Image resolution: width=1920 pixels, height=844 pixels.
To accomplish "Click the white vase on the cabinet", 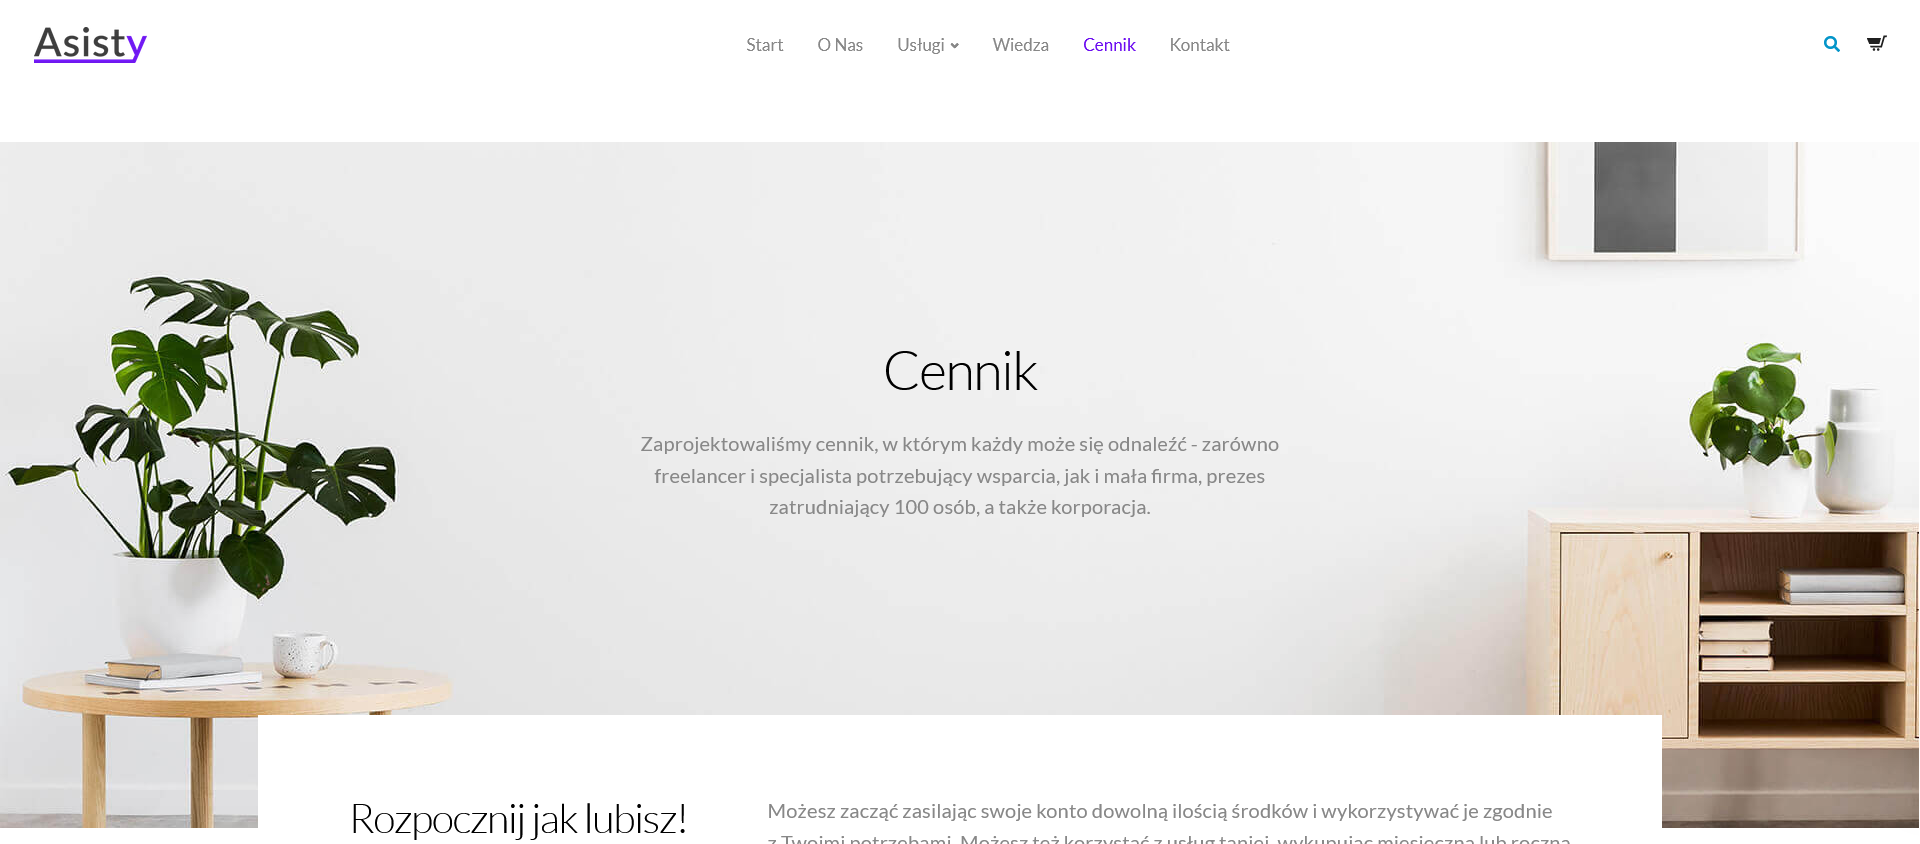I will pos(1855,450).
